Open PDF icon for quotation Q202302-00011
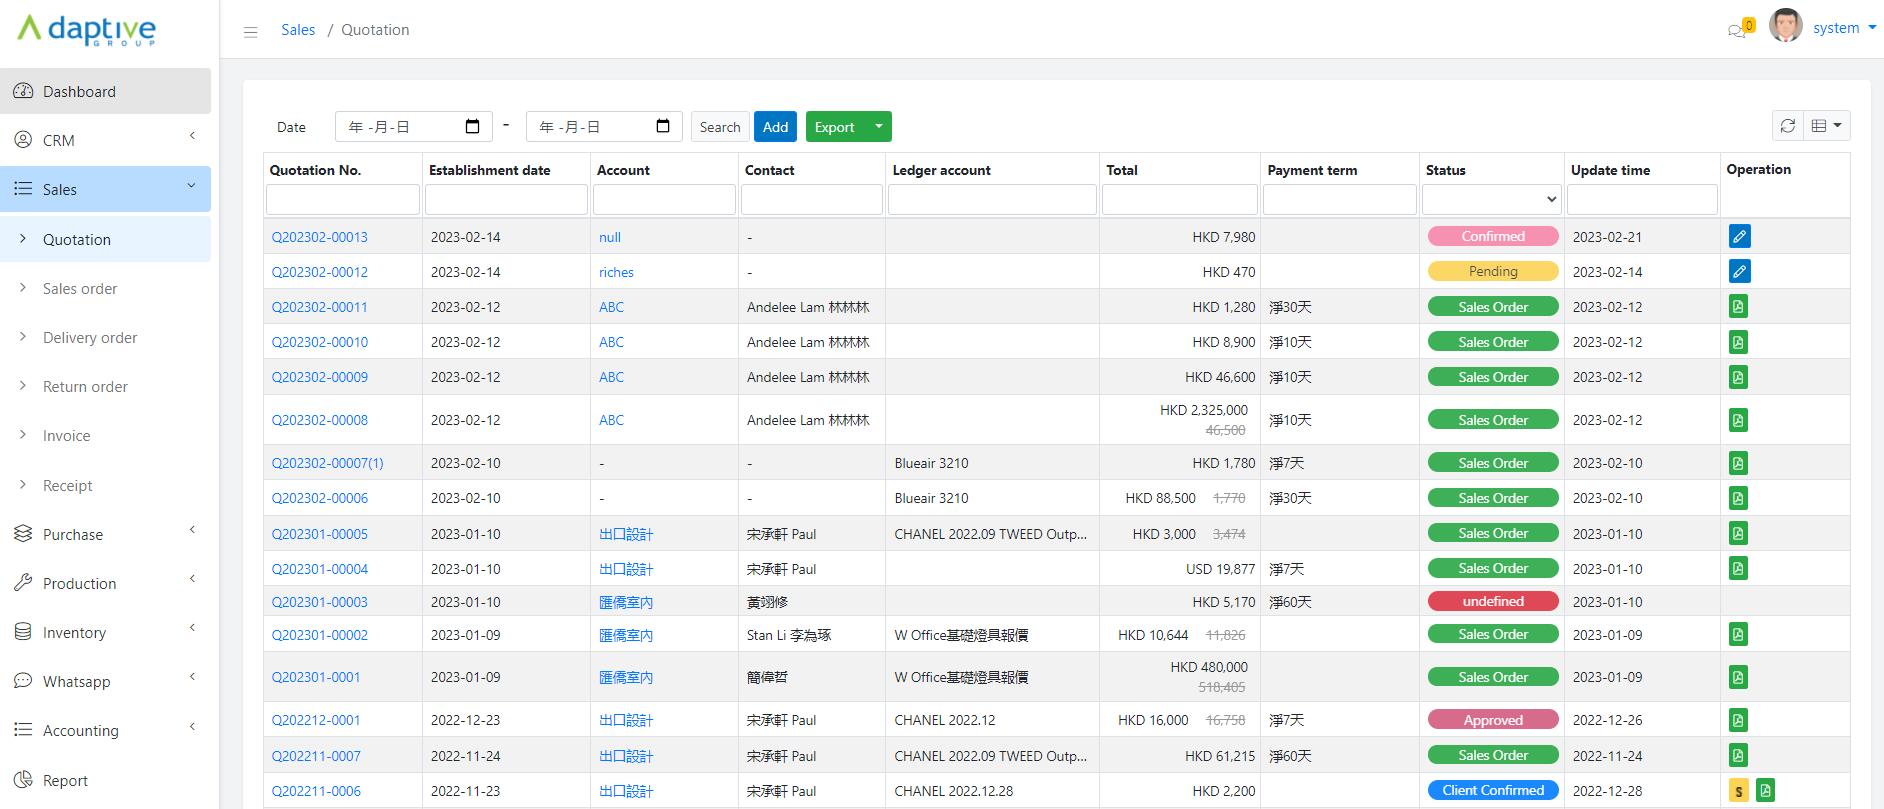The height and width of the screenshot is (809, 1884). (1738, 307)
